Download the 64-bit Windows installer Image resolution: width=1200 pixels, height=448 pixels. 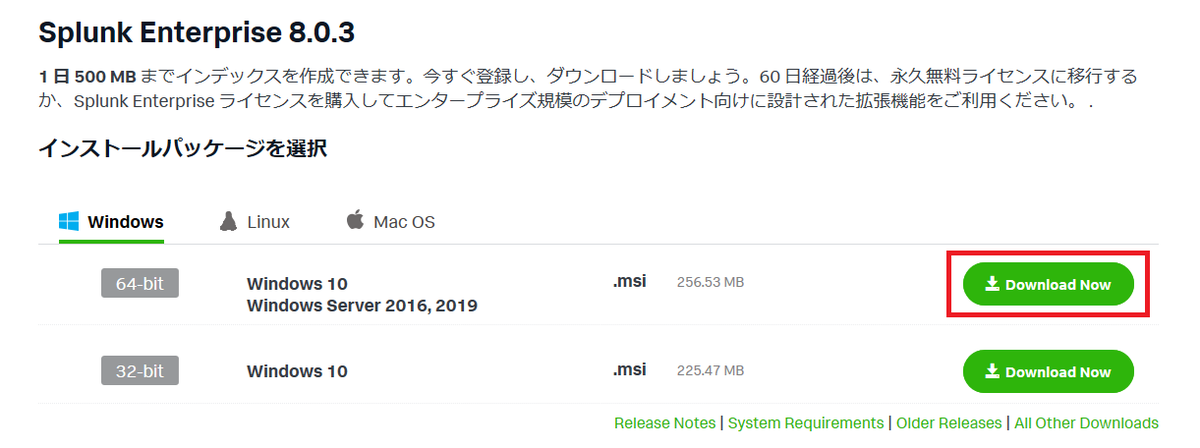click(1048, 284)
